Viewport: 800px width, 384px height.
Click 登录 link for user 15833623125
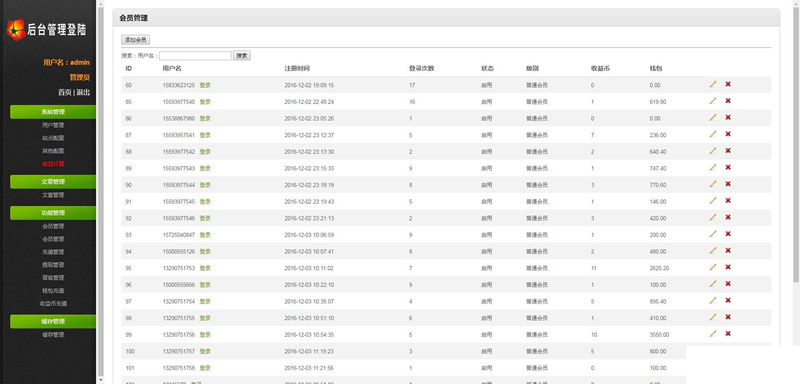[x=205, y=85]
